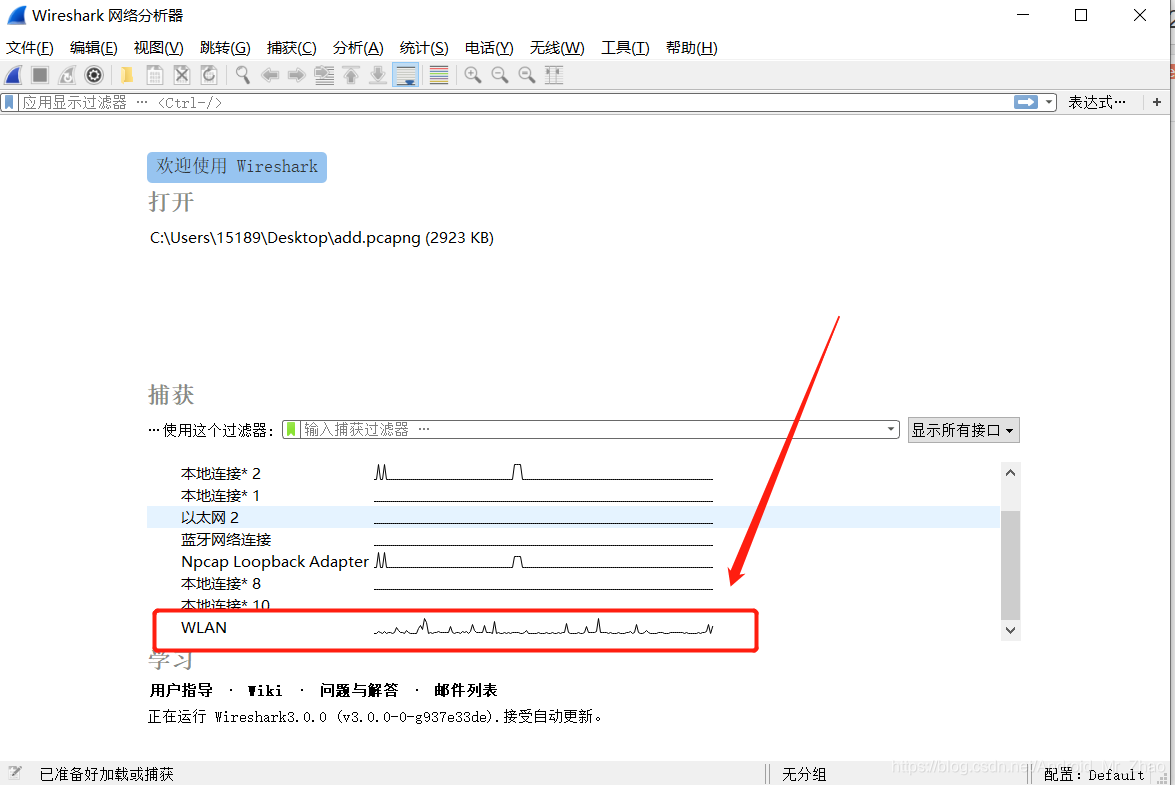
Task: Restart the current capture icon
Action: click(x=67, y=75)
